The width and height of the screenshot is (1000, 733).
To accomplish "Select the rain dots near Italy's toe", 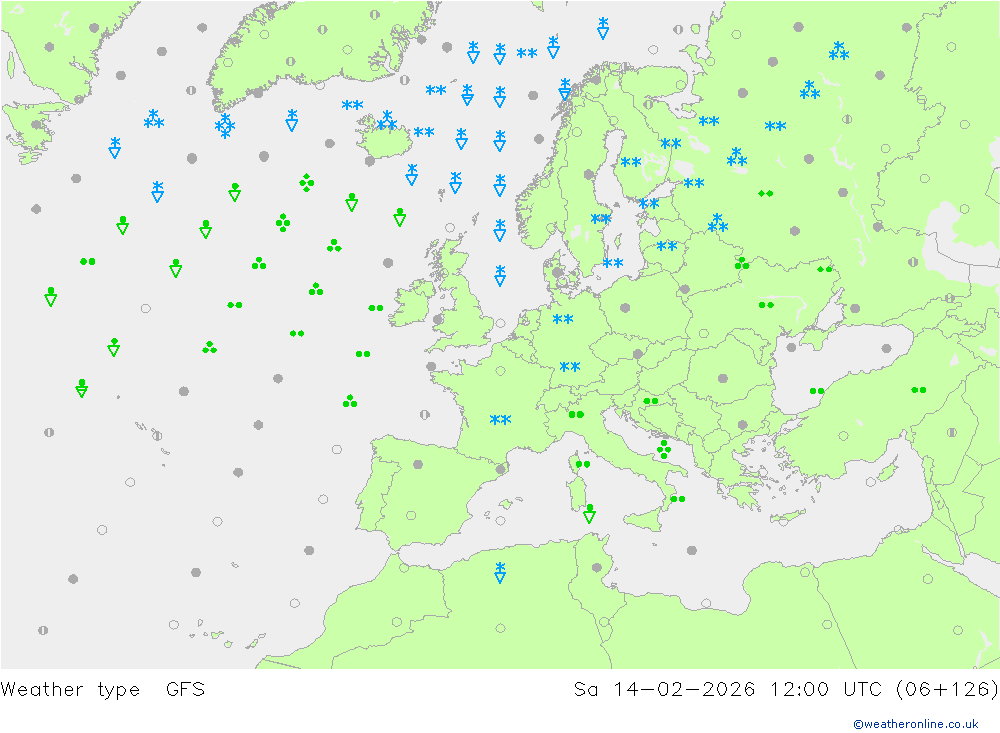I will coord(677,499).
